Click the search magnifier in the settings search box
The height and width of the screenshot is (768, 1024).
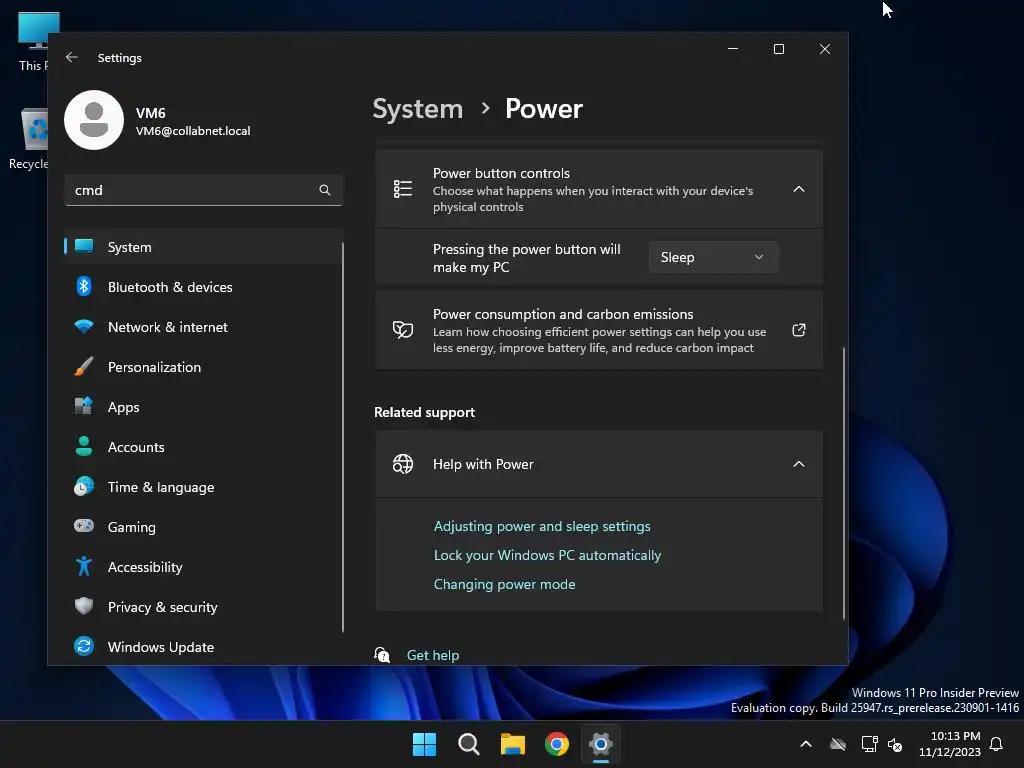(325, 190)
